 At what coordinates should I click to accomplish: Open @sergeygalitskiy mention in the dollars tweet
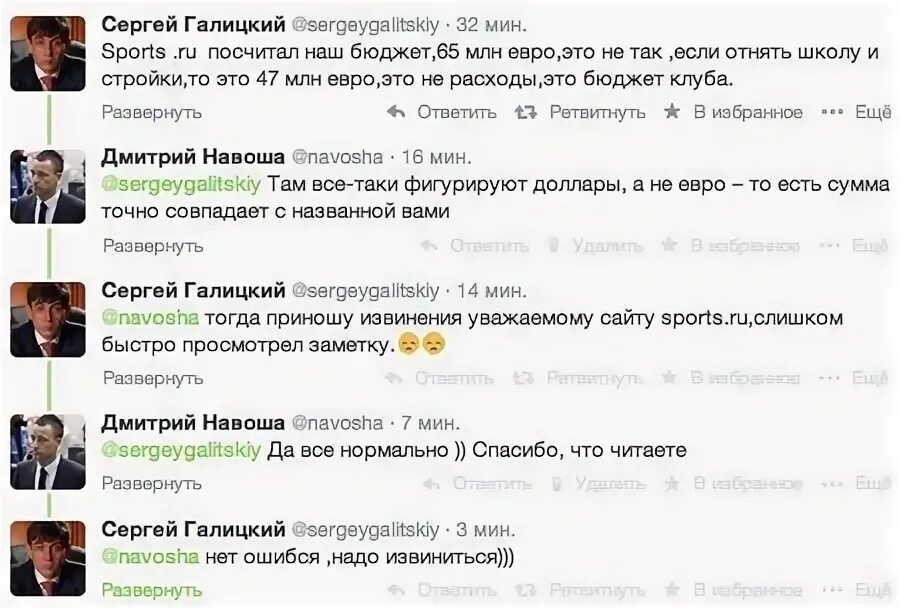tap(182, 185)
